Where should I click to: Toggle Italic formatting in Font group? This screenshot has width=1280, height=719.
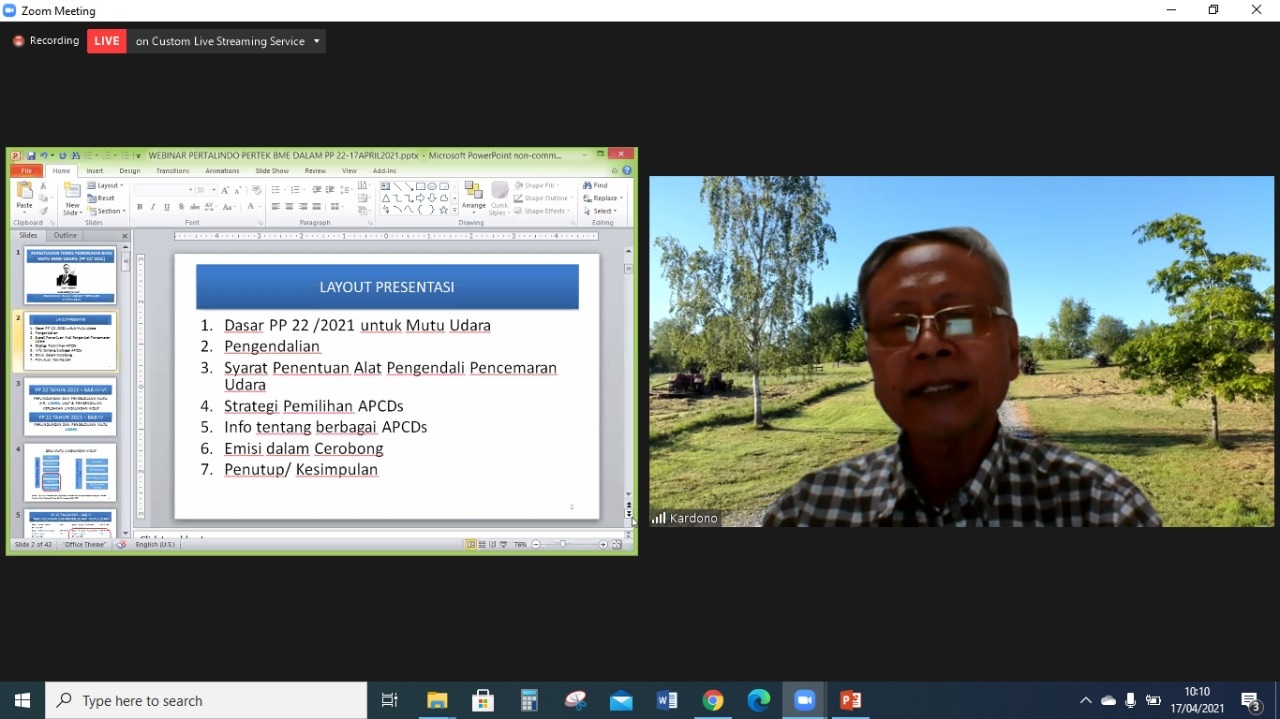click(x=153, y=207)
